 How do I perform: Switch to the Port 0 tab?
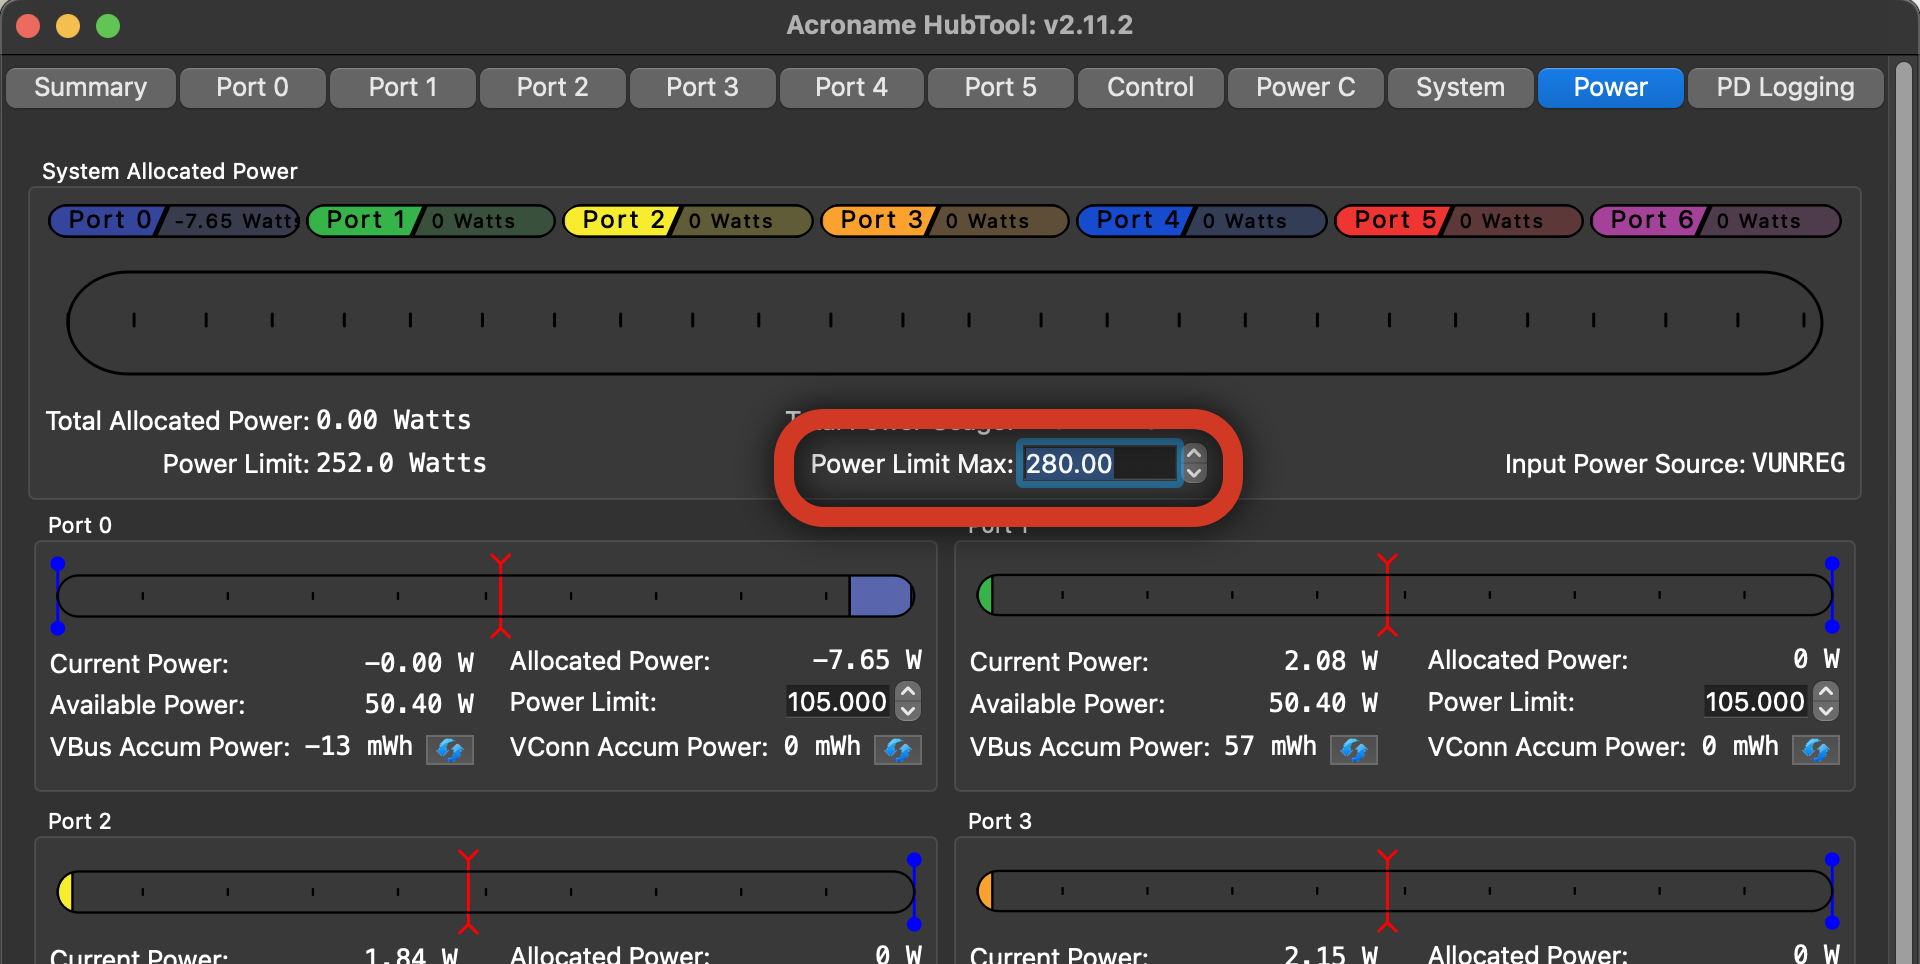click(253, 87)
